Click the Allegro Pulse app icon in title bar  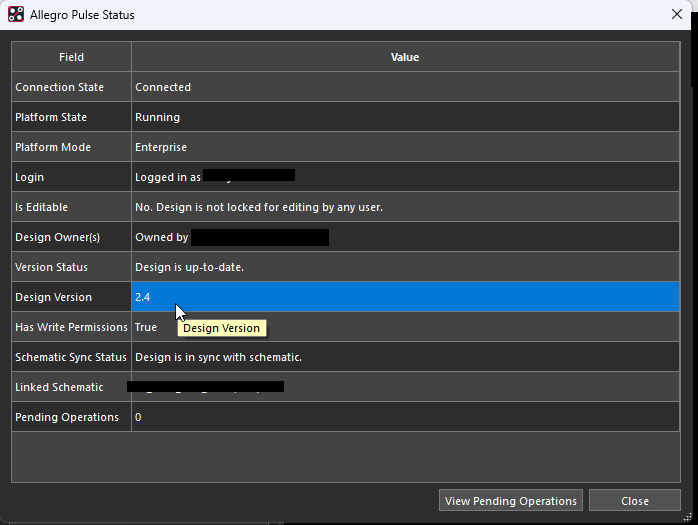(x=16, y=15)
